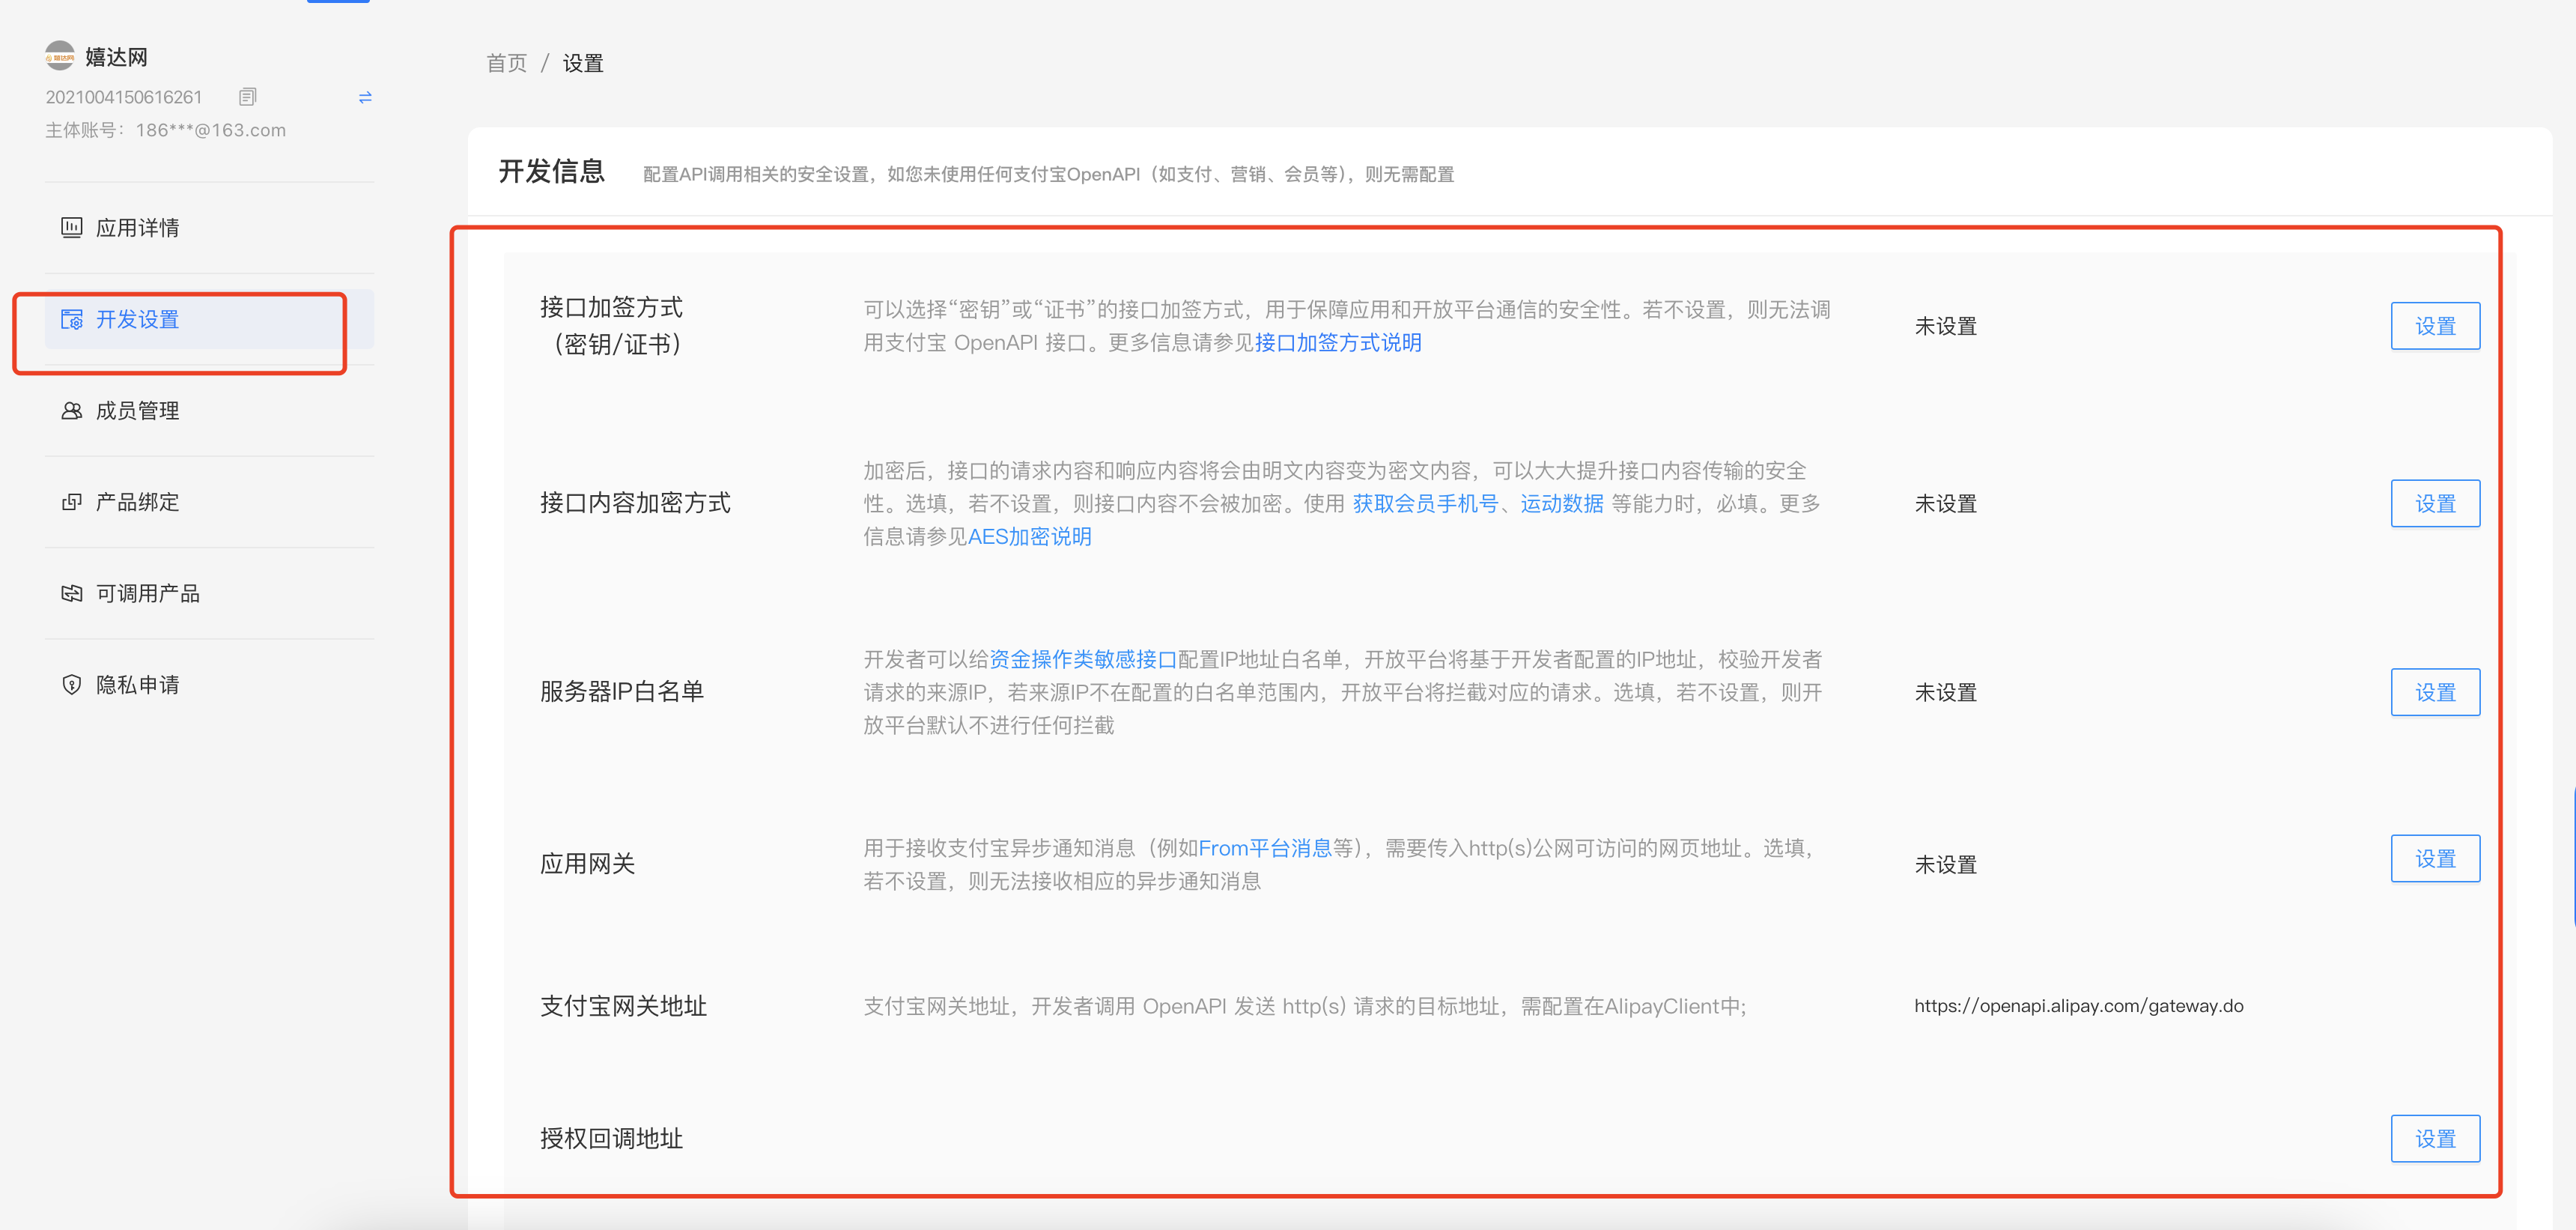Click the 隐私申请 shield icon
2576x1230 pixels.
(70, 685)
